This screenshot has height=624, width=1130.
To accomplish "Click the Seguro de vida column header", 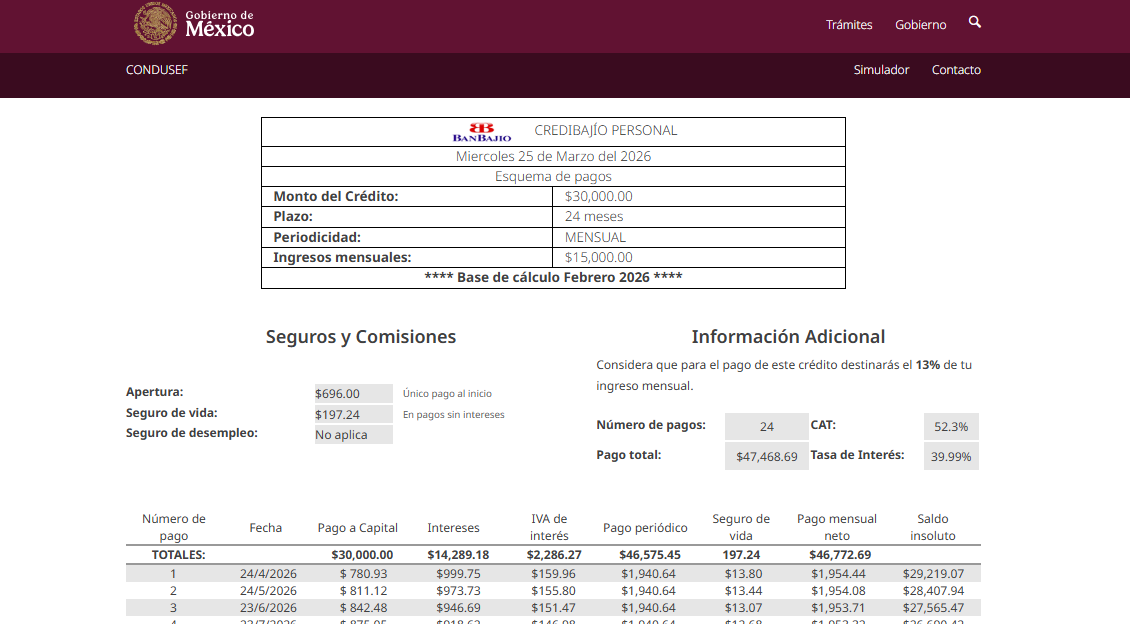I will pos(741,527).
